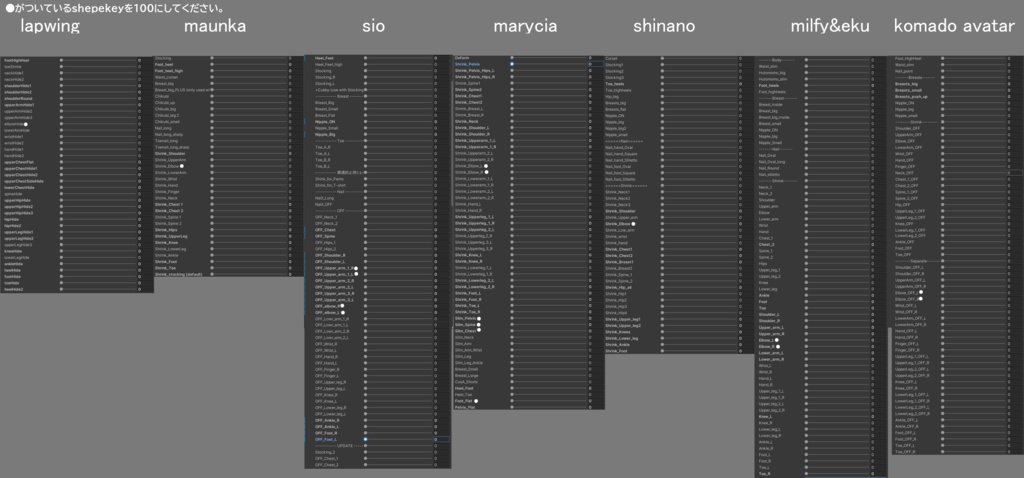The height and width of the screenshot is (478, 1024).
Task: Select the OFF_Chest_2 label in sio list
Action: click(327, 465)
